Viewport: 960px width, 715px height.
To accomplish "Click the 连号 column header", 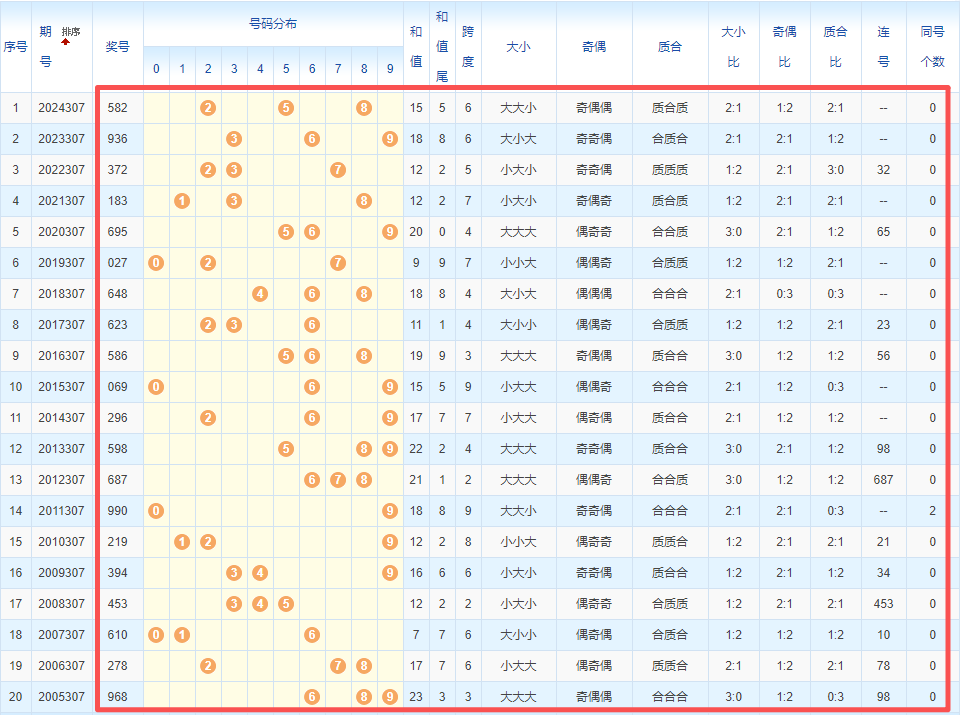I will coord(883,47).
